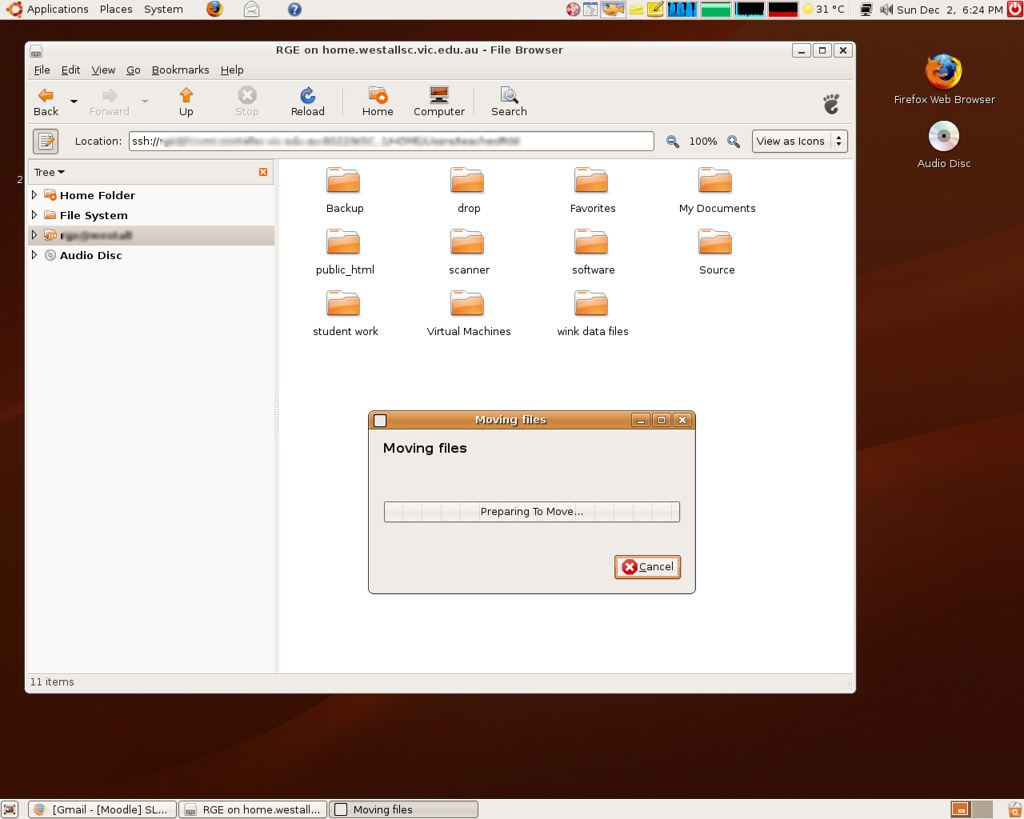
Task: Reload the current folder view
Action: pos(307,99)
